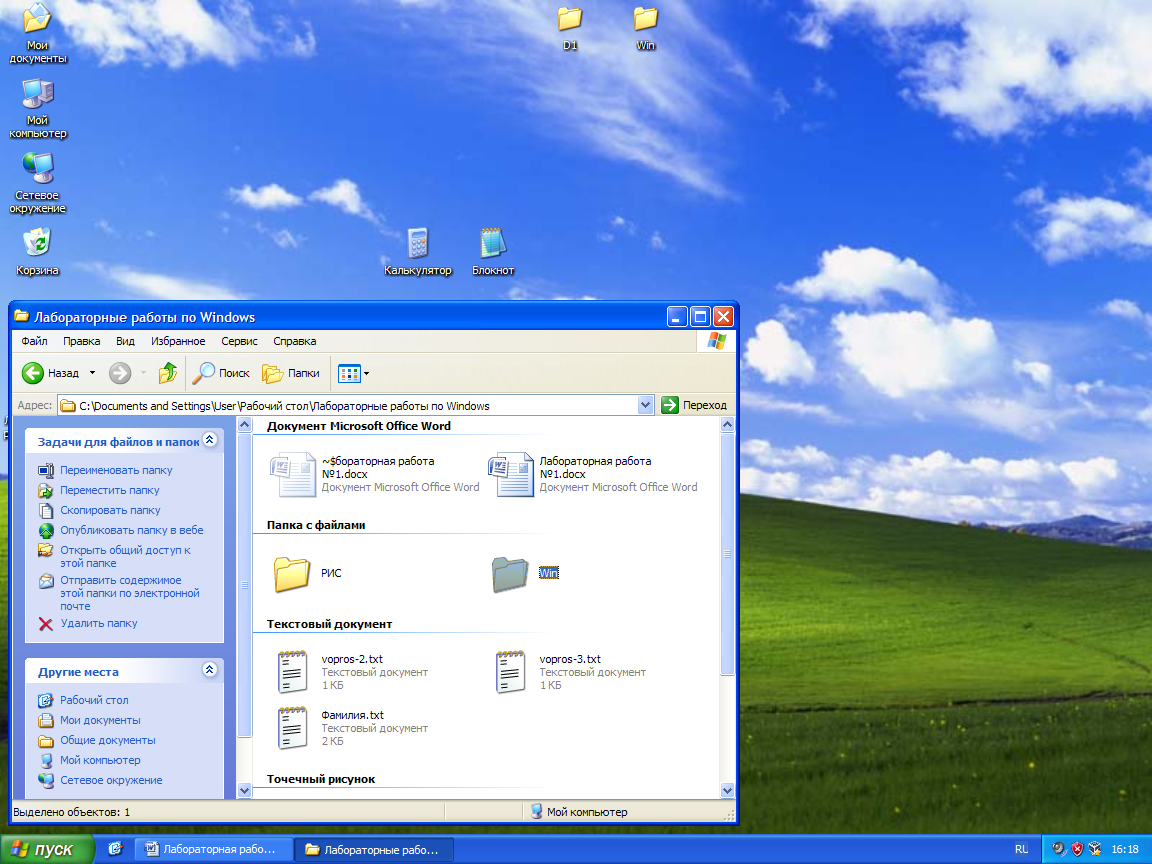Select Фамилия.txt file
The image size is (1152, 864).
(x=352, y=727)
